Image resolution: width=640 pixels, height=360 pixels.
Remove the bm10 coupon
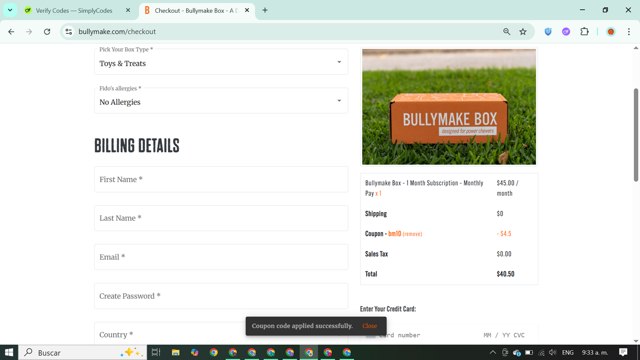tap(412, 234)
